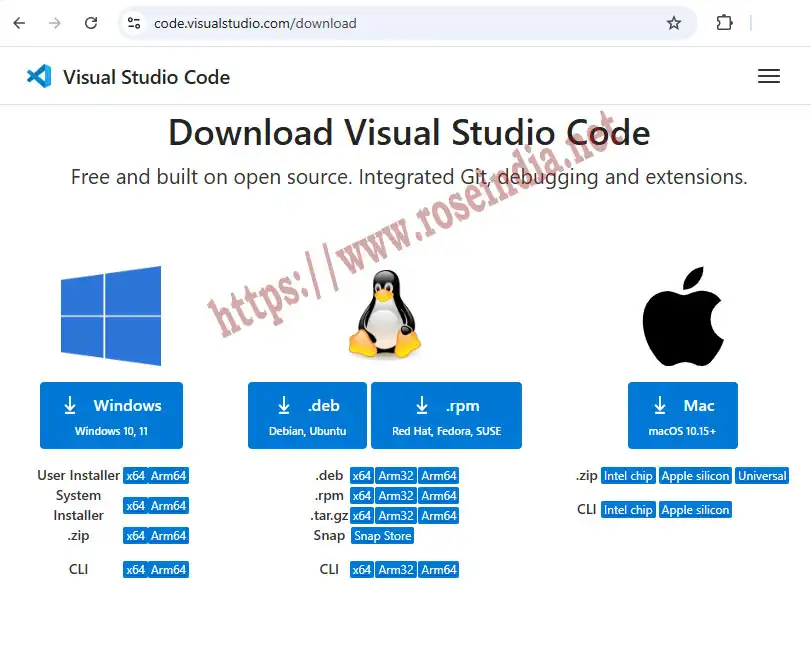The height and width of the screenshot is (650, 811).
Task: Click the 'System Installer' label
Action: tap(79, 505)
